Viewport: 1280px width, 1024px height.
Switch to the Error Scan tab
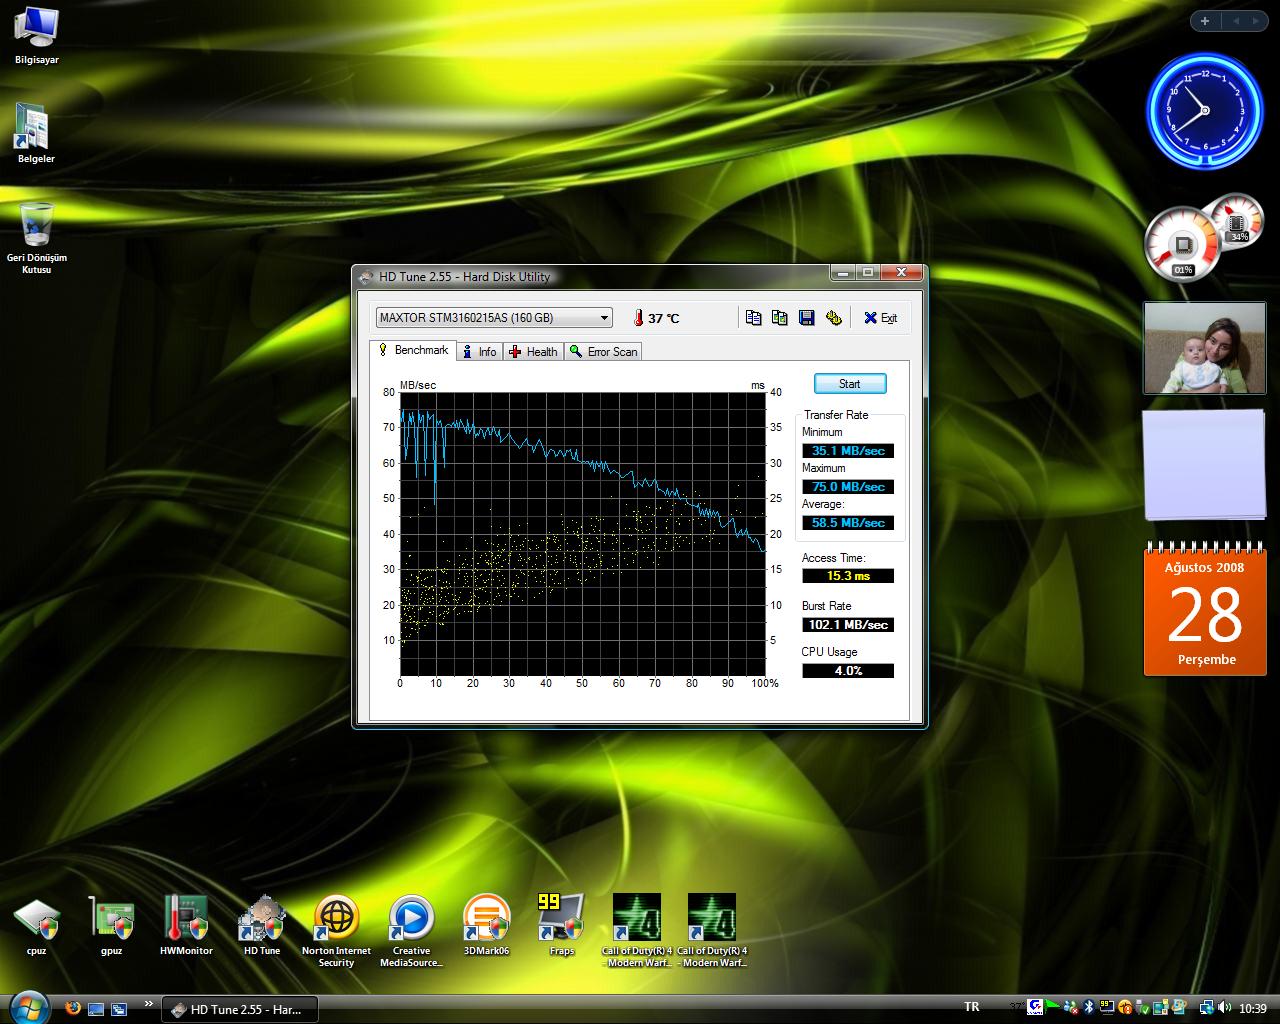[603, 352]
